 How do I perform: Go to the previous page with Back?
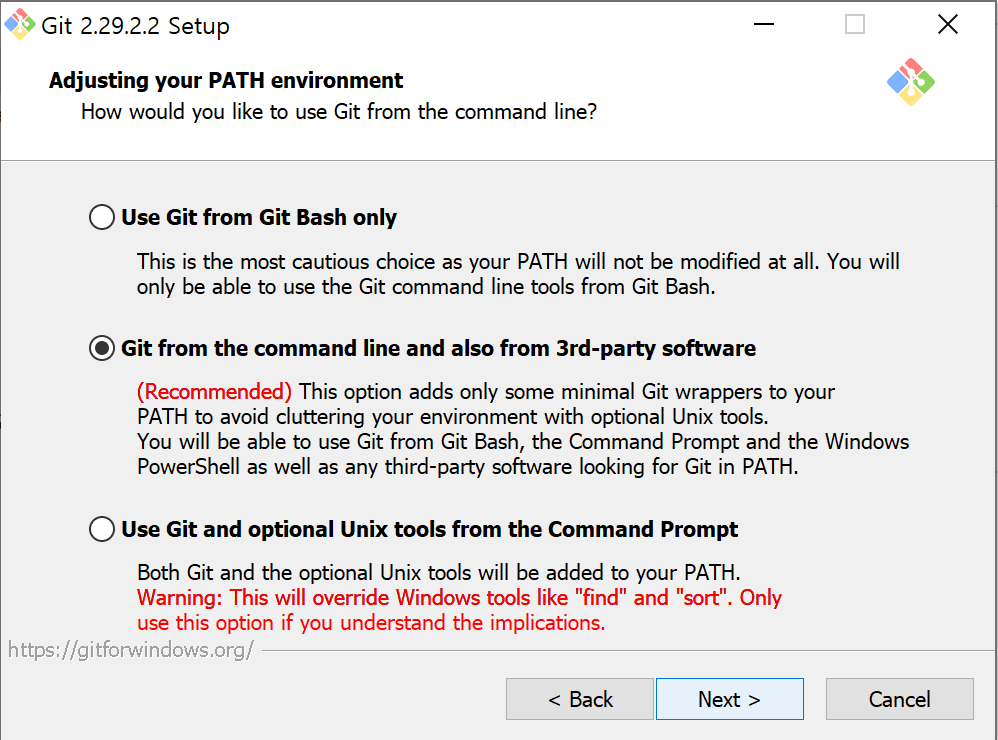click(580, 699)
